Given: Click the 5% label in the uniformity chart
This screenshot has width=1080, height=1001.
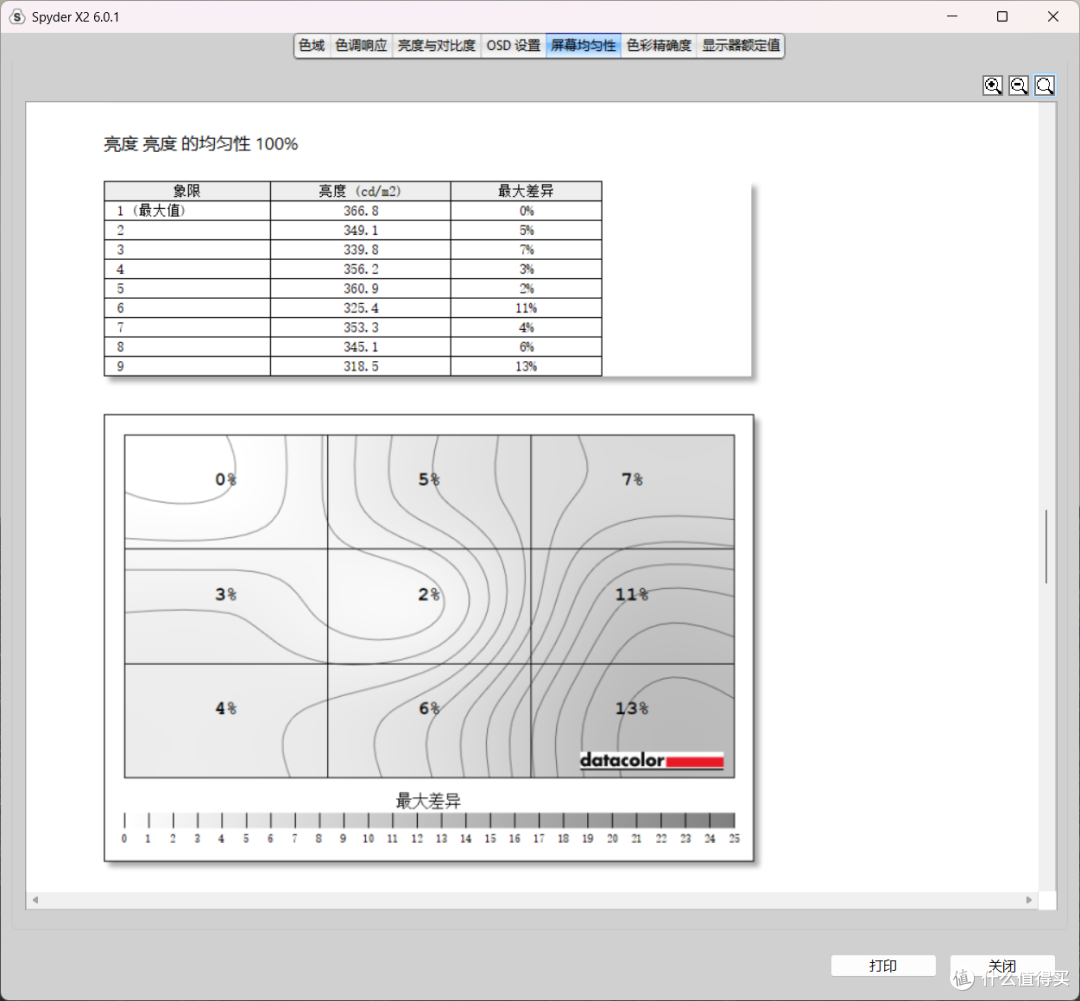Looking at the screenshot, I should [x=429, y=479].
